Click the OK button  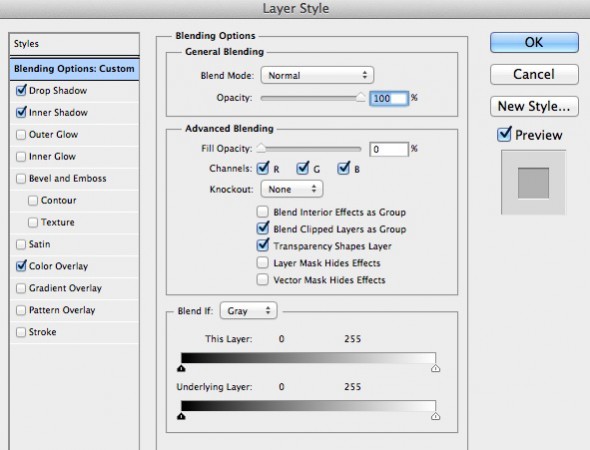pyautogui.click(x=534, y=42)
